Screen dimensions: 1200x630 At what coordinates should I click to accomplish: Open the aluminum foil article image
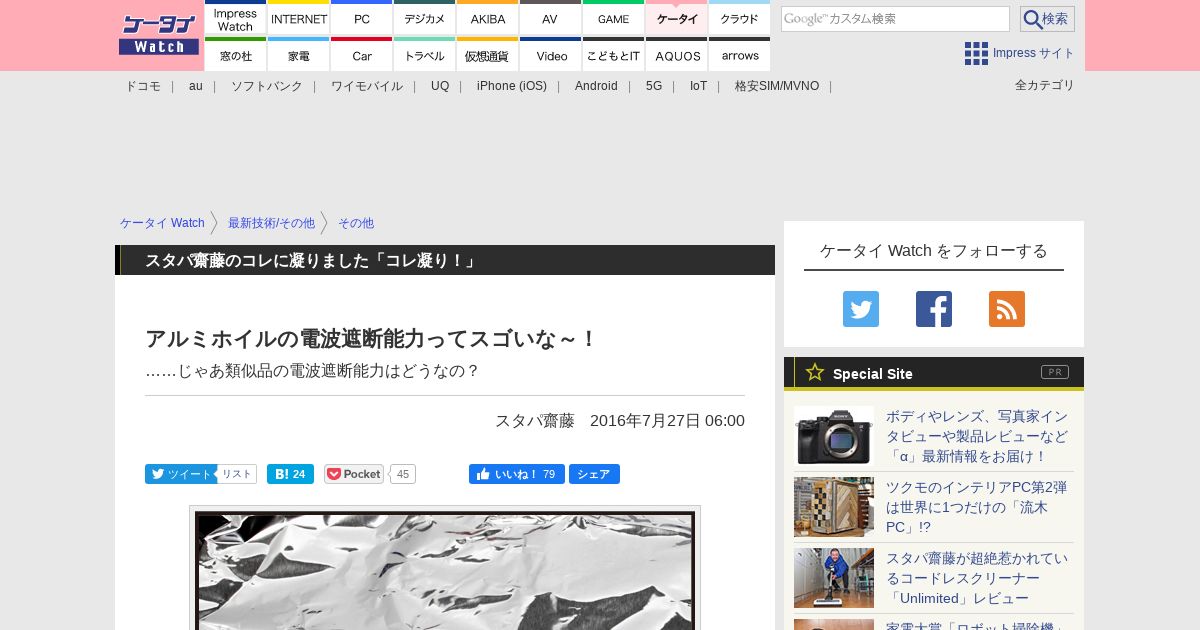tap(445, 570)
